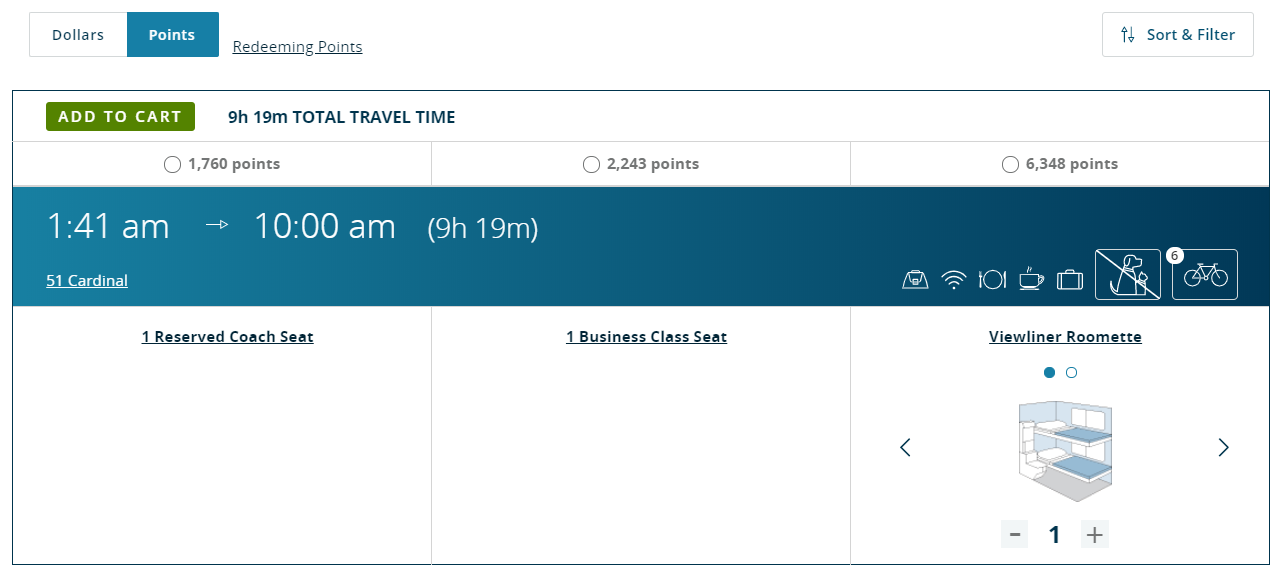Select the 2,243 points fare option
This screenshot has width=1285, height=575.
click(591, 165)
